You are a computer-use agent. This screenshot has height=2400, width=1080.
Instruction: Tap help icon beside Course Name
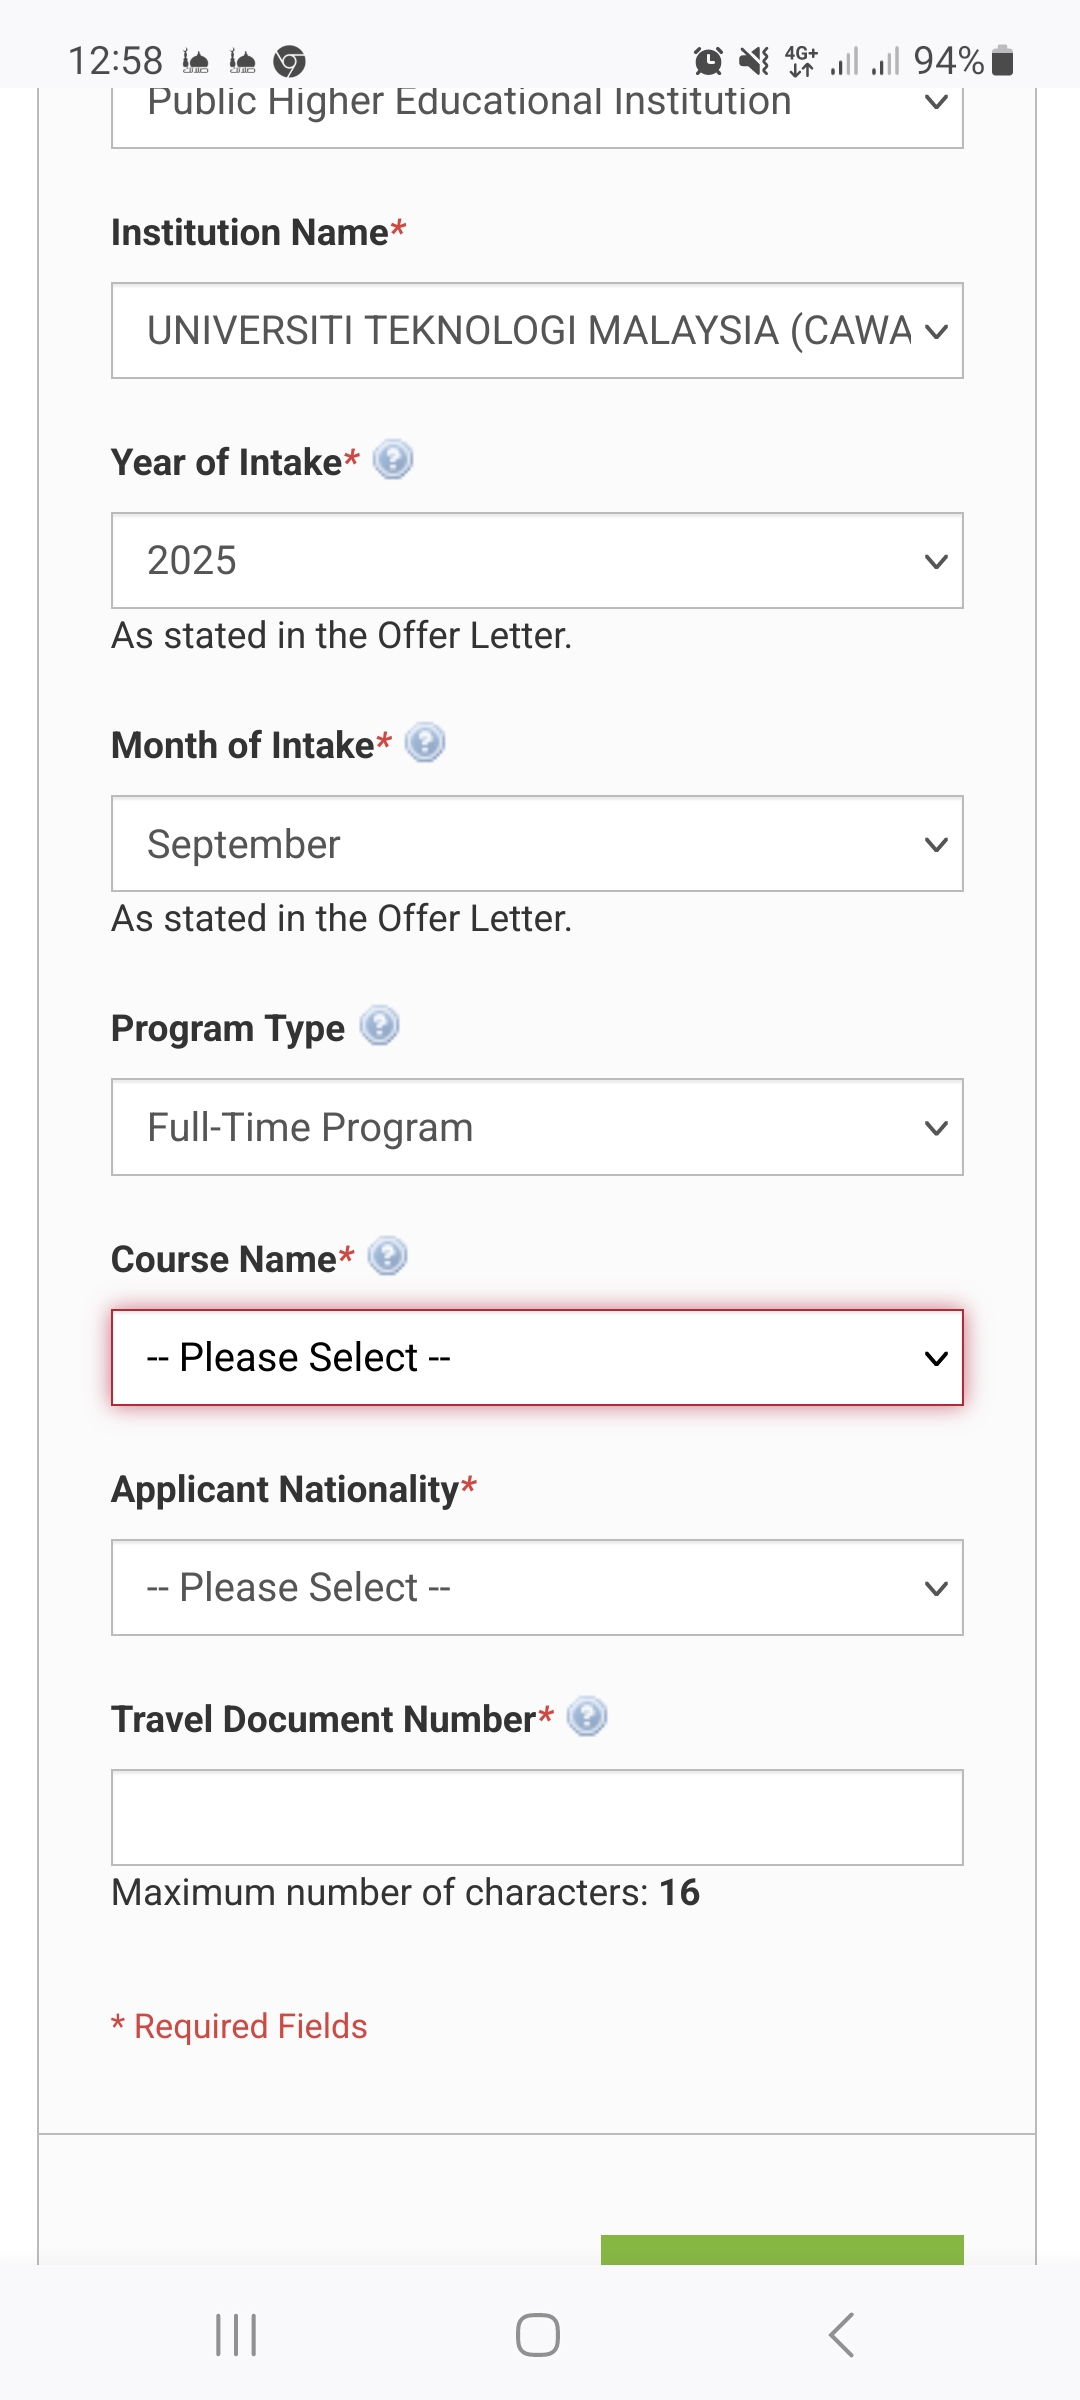coord(387,1256)
